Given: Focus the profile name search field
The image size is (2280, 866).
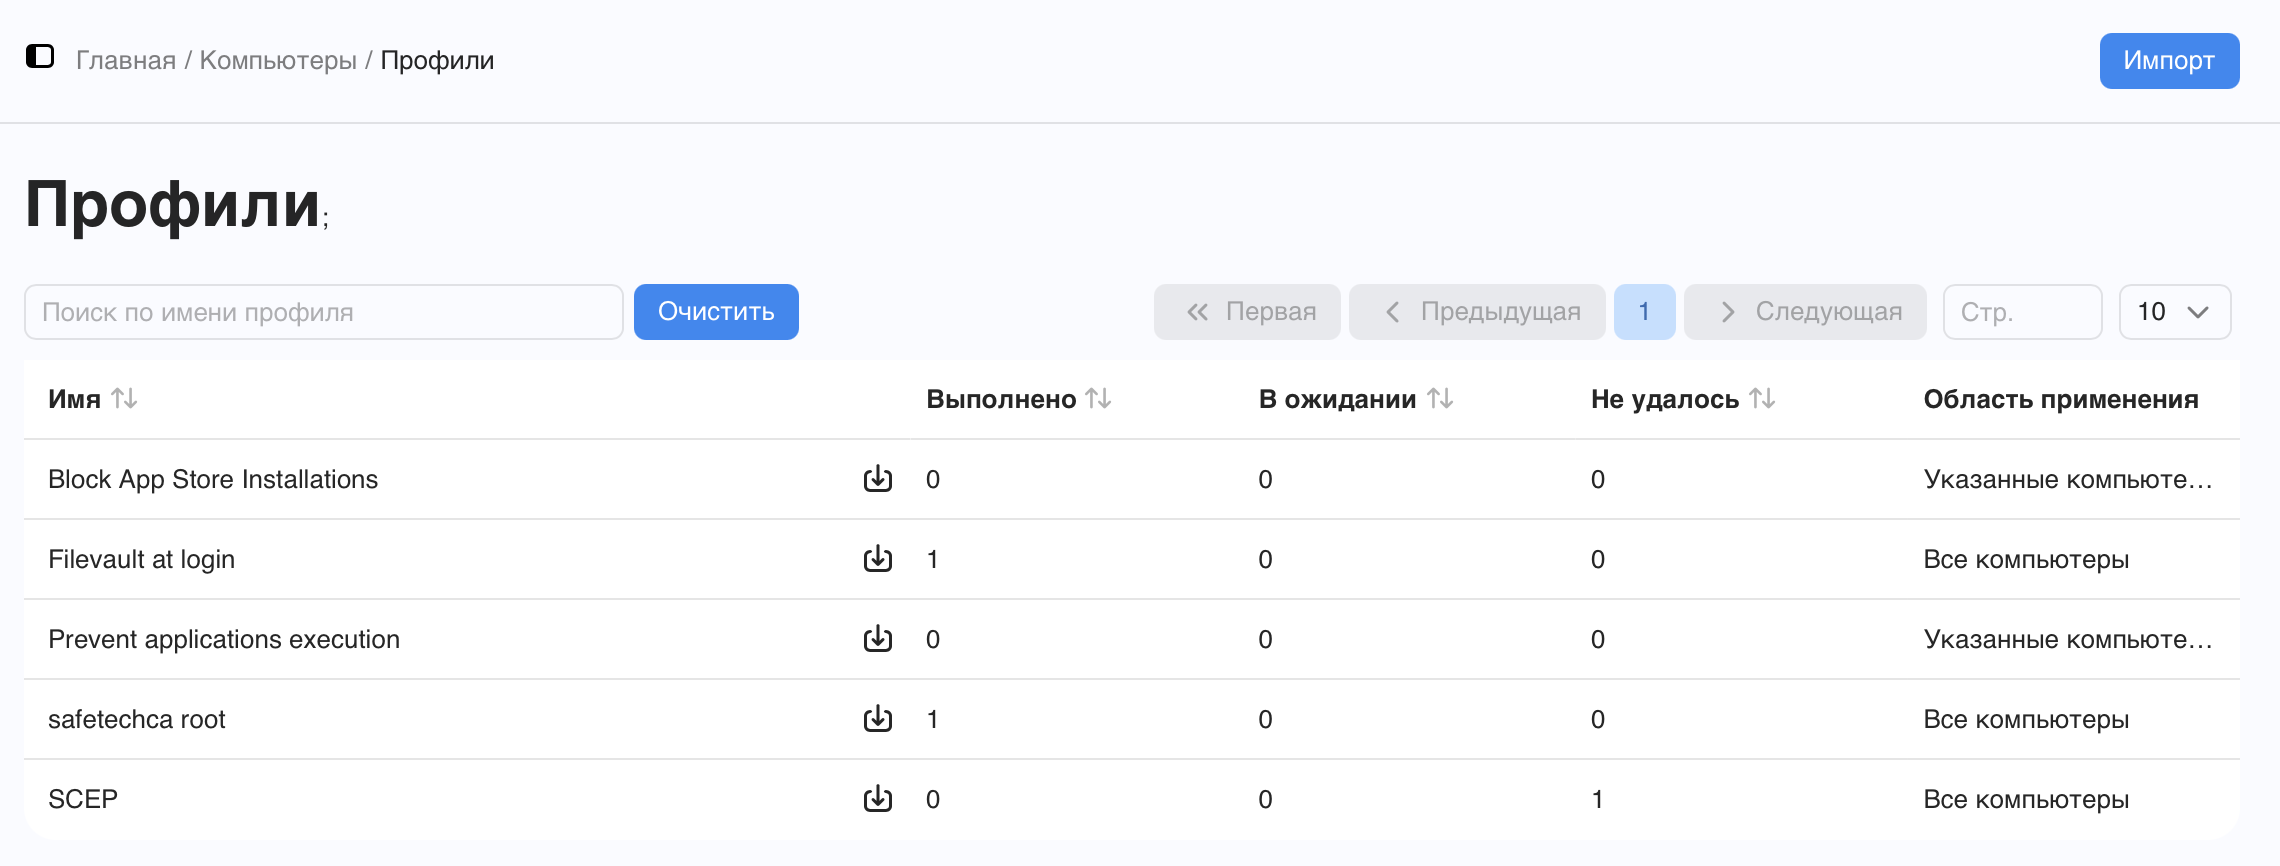Looking at the screenshot, I should pos(324,312).
